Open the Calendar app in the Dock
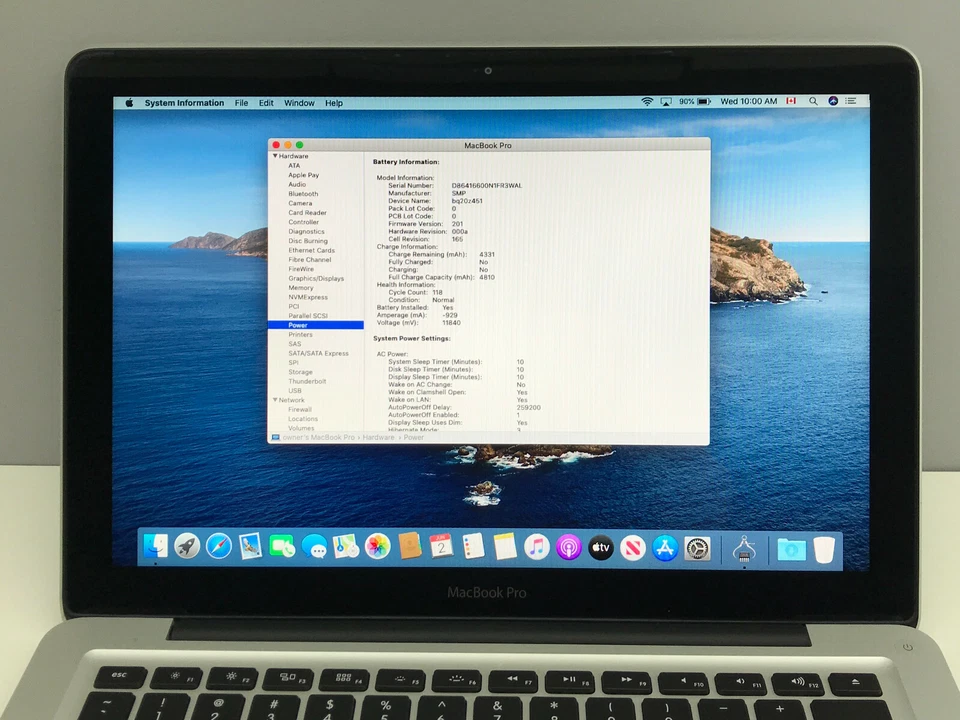The width and height of the screenshot is (960, 720). pos(441,547)
